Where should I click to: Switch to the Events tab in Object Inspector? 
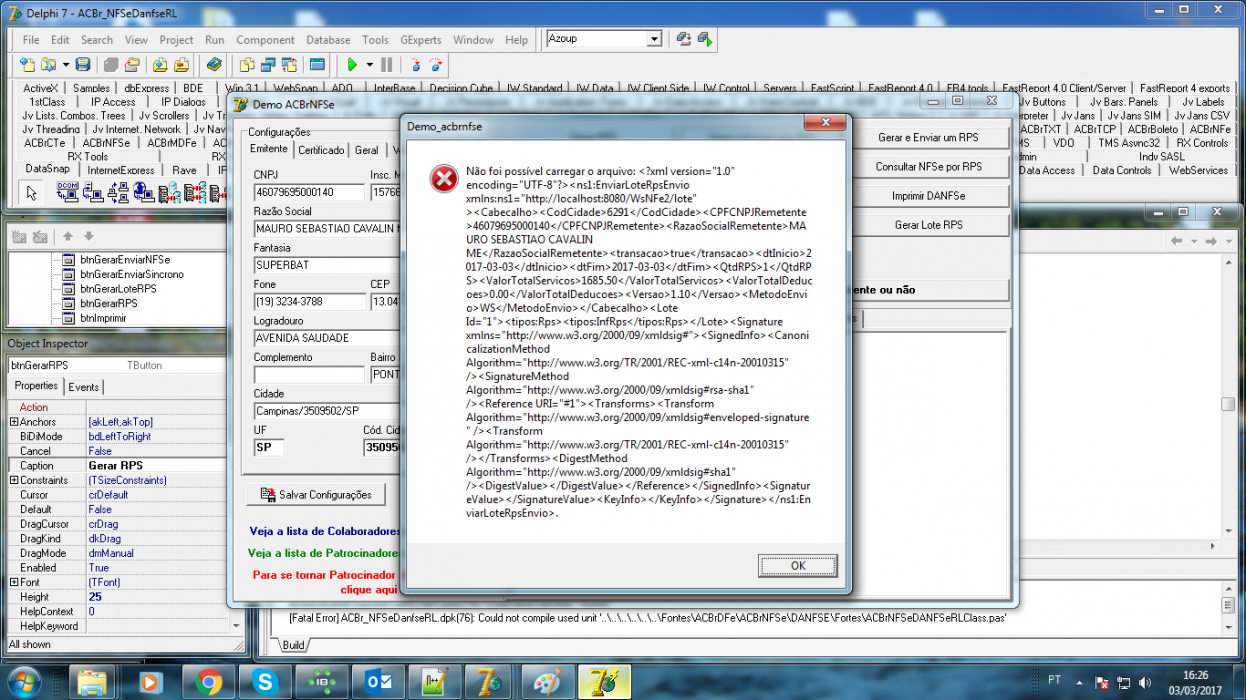coord(83,387)
